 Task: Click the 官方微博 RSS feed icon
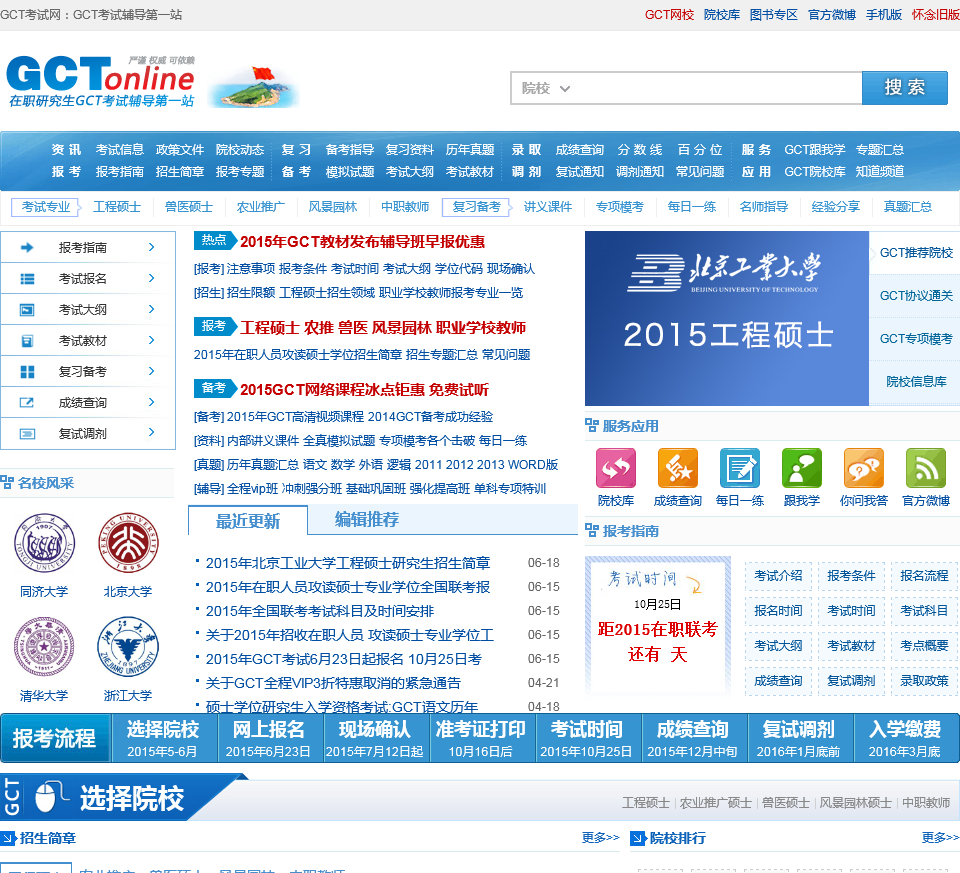coord(926,468)
